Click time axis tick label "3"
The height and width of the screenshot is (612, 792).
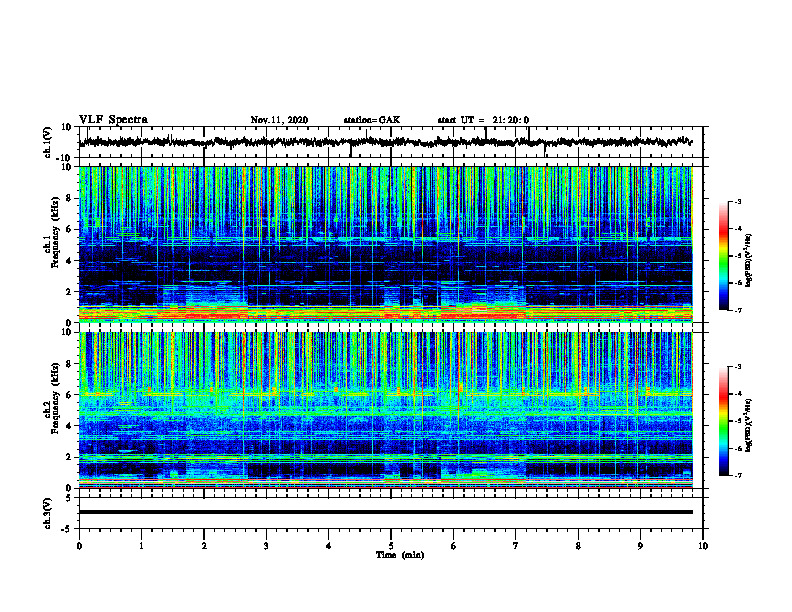pyautogui.click(x=266, y=546)
